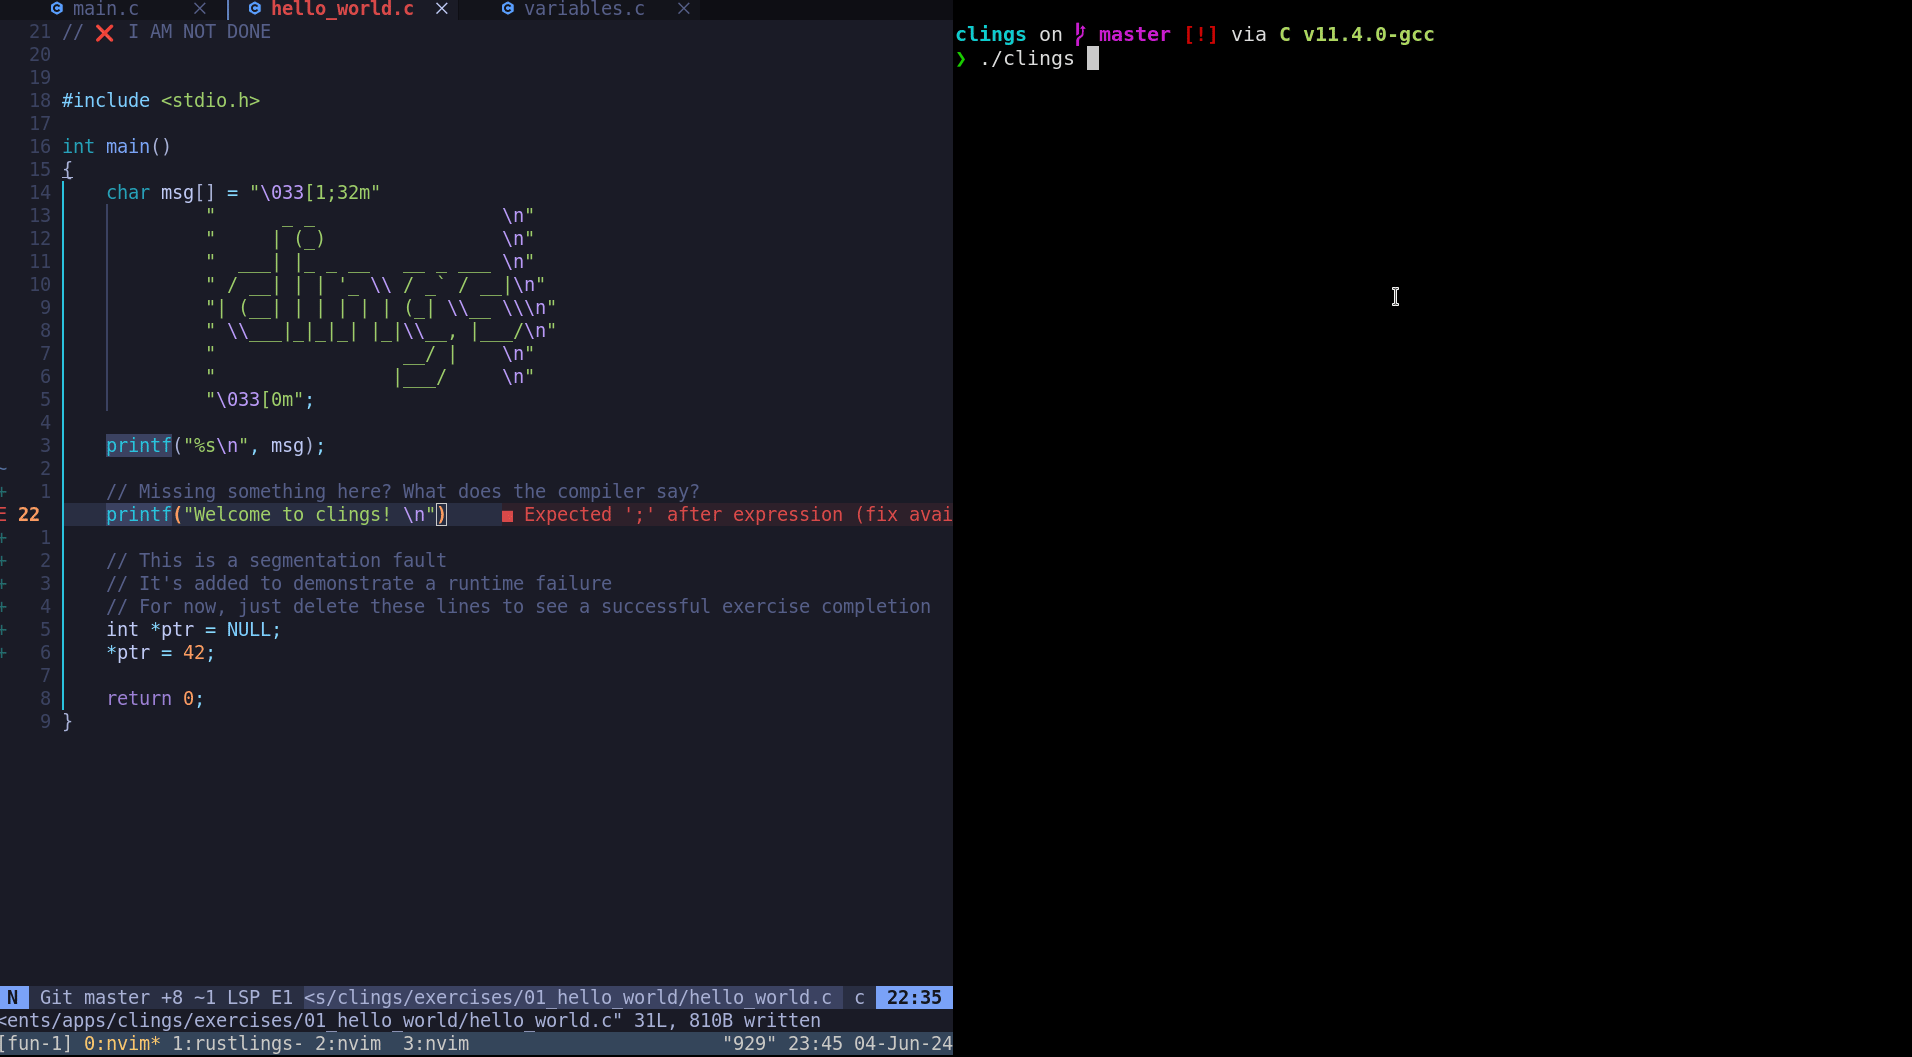The width and height of the screenshot is (1912, 1057).
Task: Select tmux window 0:nvim*
Action: point(122,1044)
